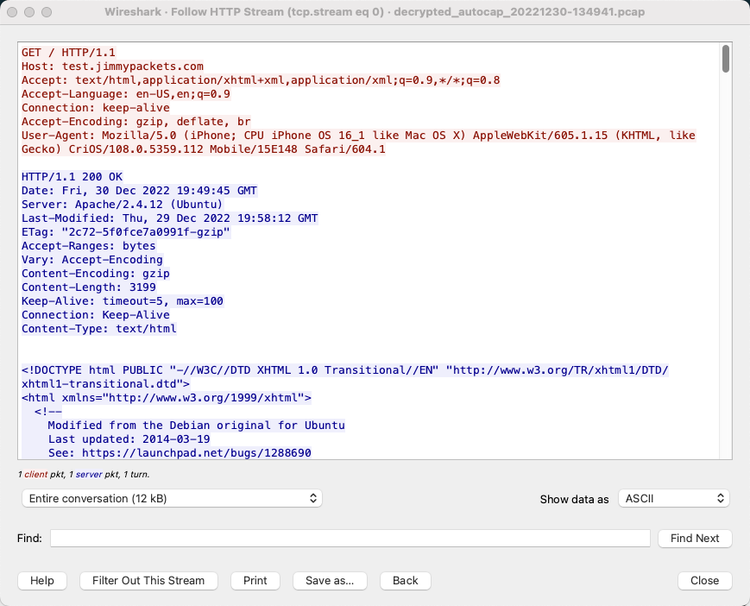The height and width of the screenshot is (606, 750).
Task: Click the 'User-Agent: Mozilla/5.0' line
Action: point(358,142)
